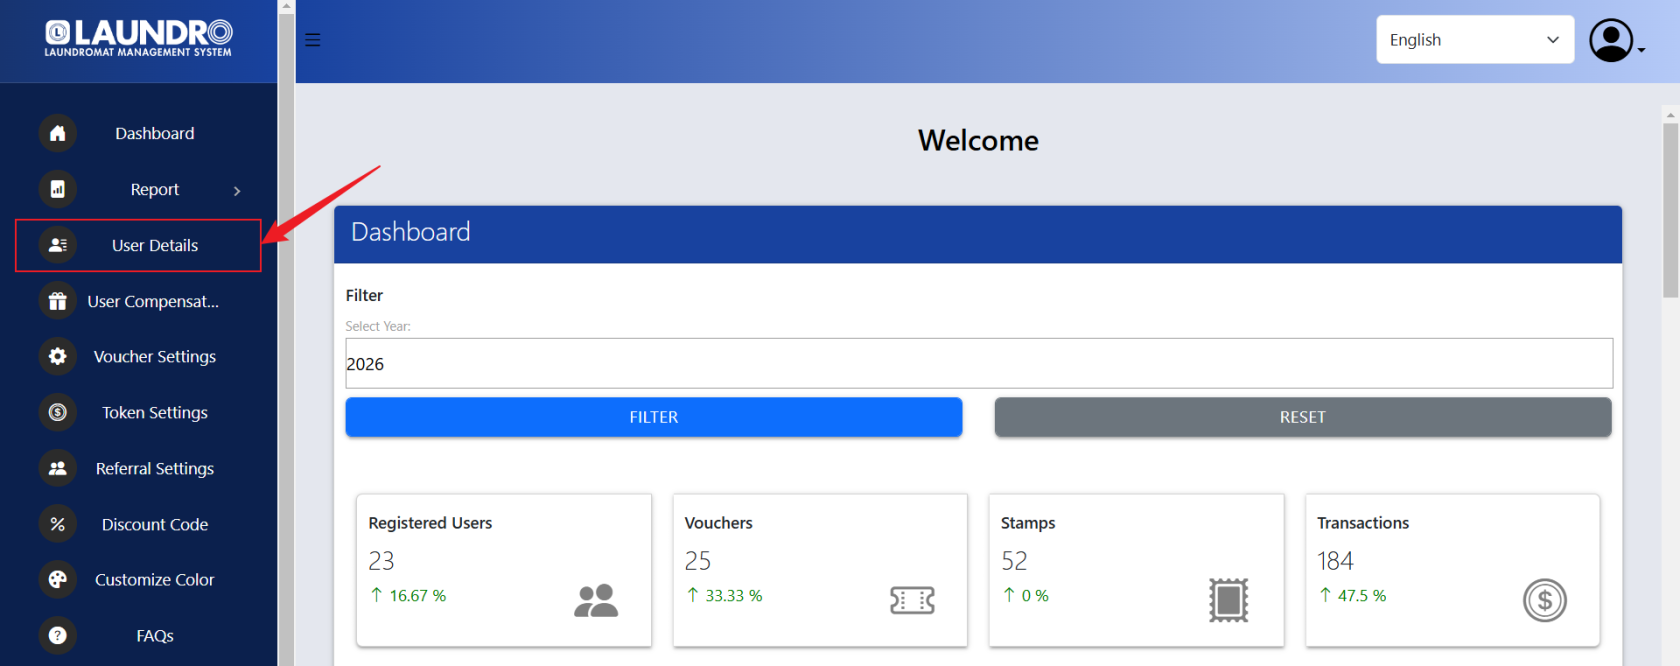Open the user profile avatar menu
Viewport: 1680px width, 666px height.
pyautogui.click(x=1611, y=41)
